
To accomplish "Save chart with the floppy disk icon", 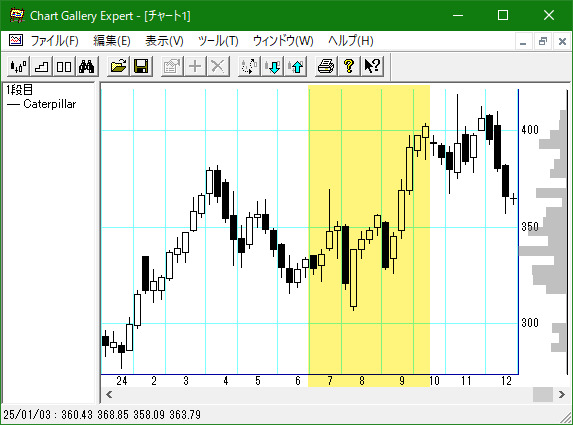I will pos(141,67).
